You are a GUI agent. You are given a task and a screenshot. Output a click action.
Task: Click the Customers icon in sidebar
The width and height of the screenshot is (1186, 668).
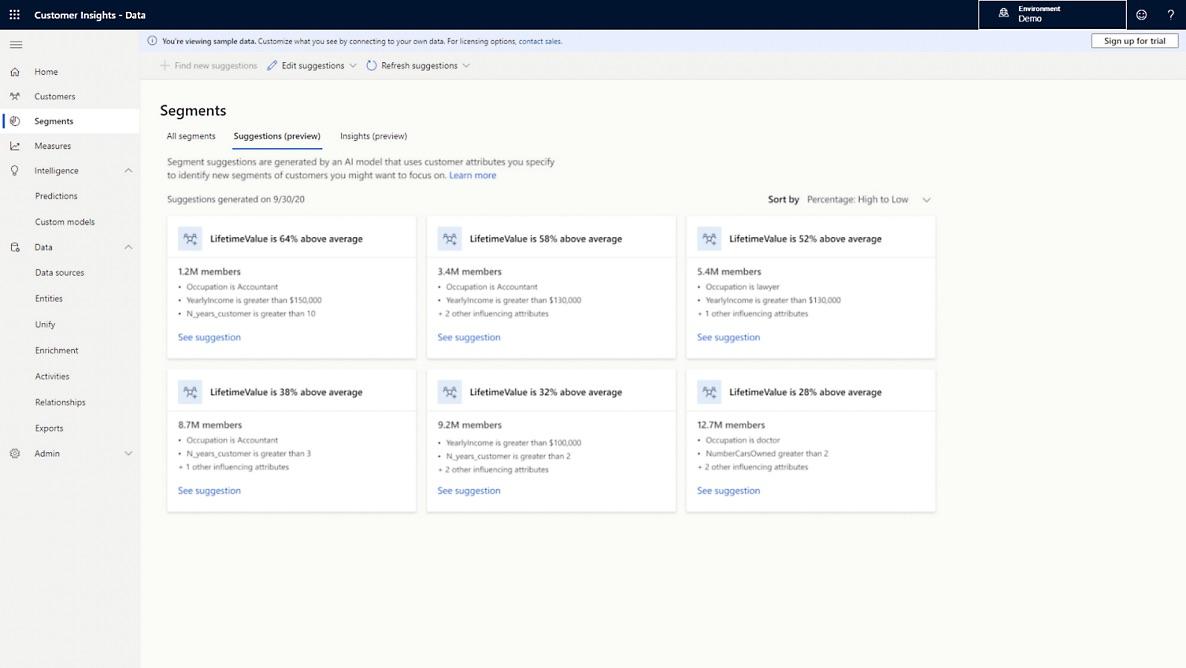[15, 97]
